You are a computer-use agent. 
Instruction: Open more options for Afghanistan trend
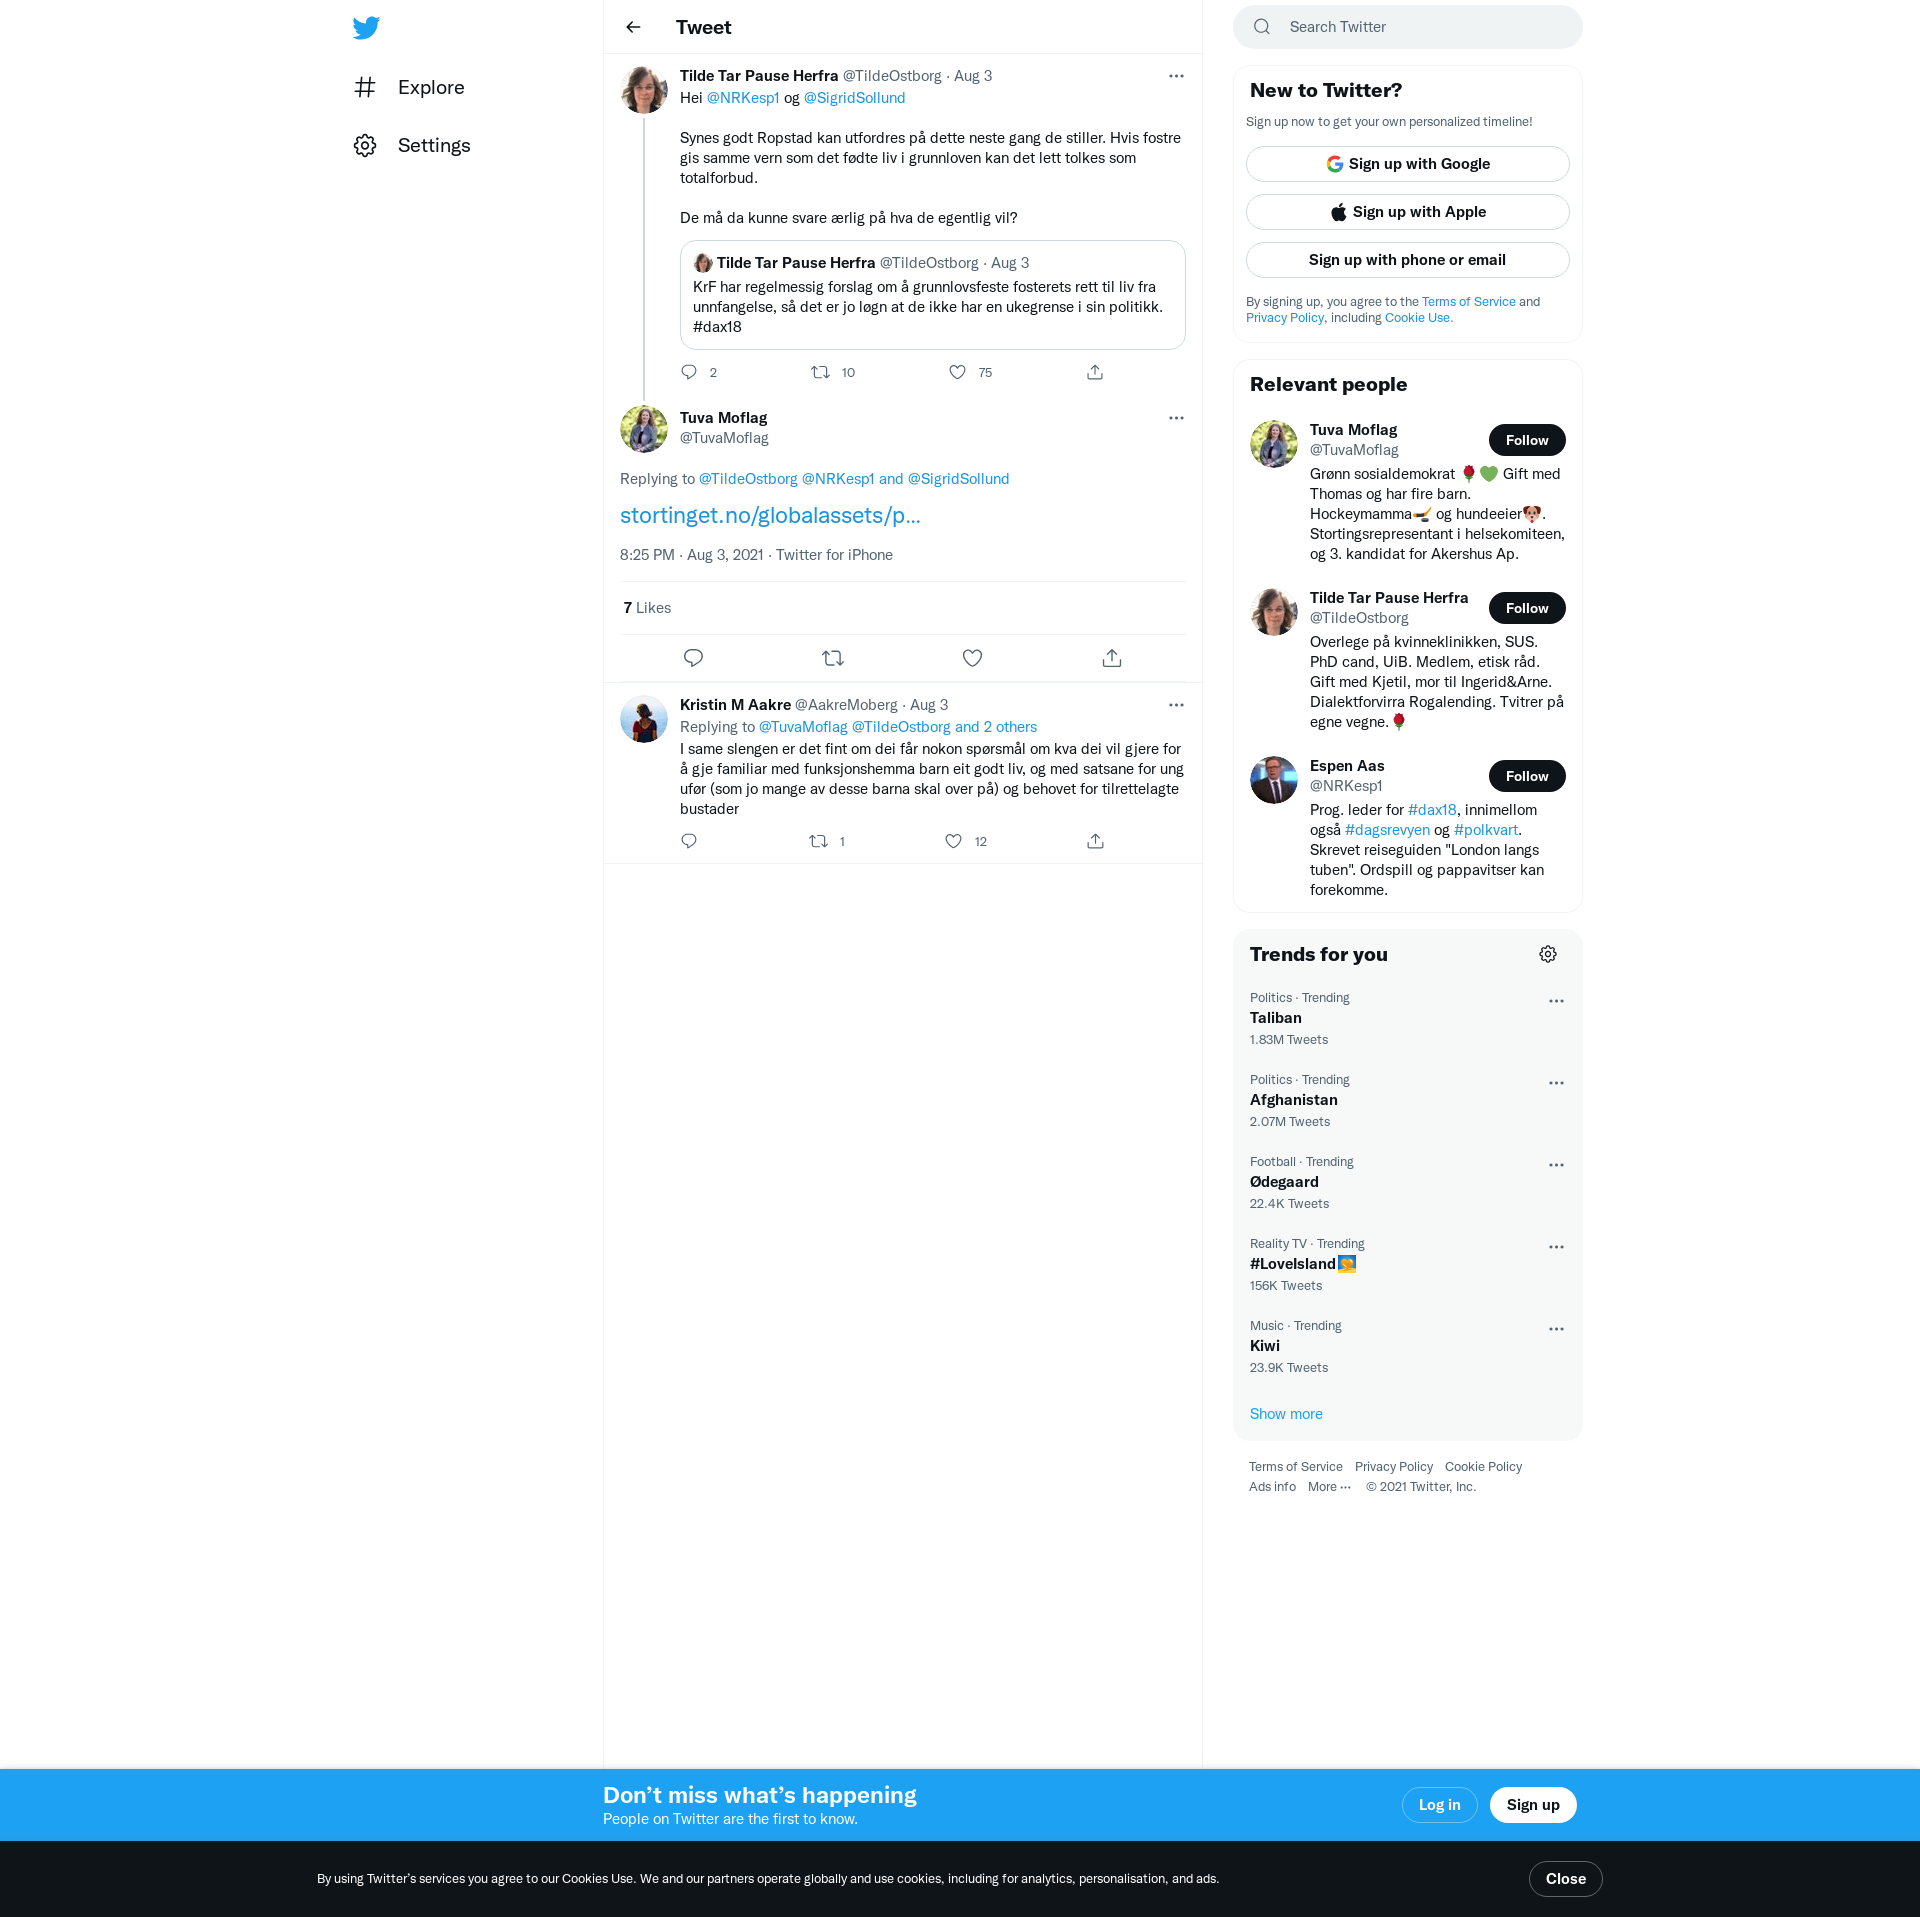[1556, 1083]
